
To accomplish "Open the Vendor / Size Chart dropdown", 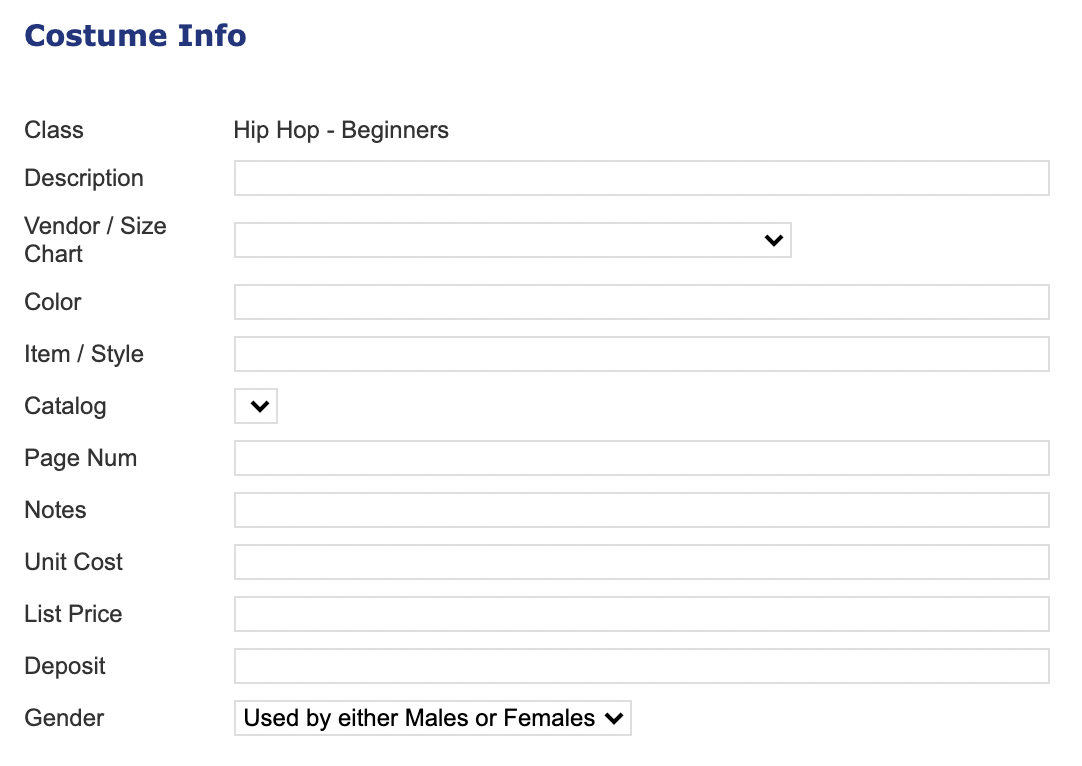I will tap(512, 240).
